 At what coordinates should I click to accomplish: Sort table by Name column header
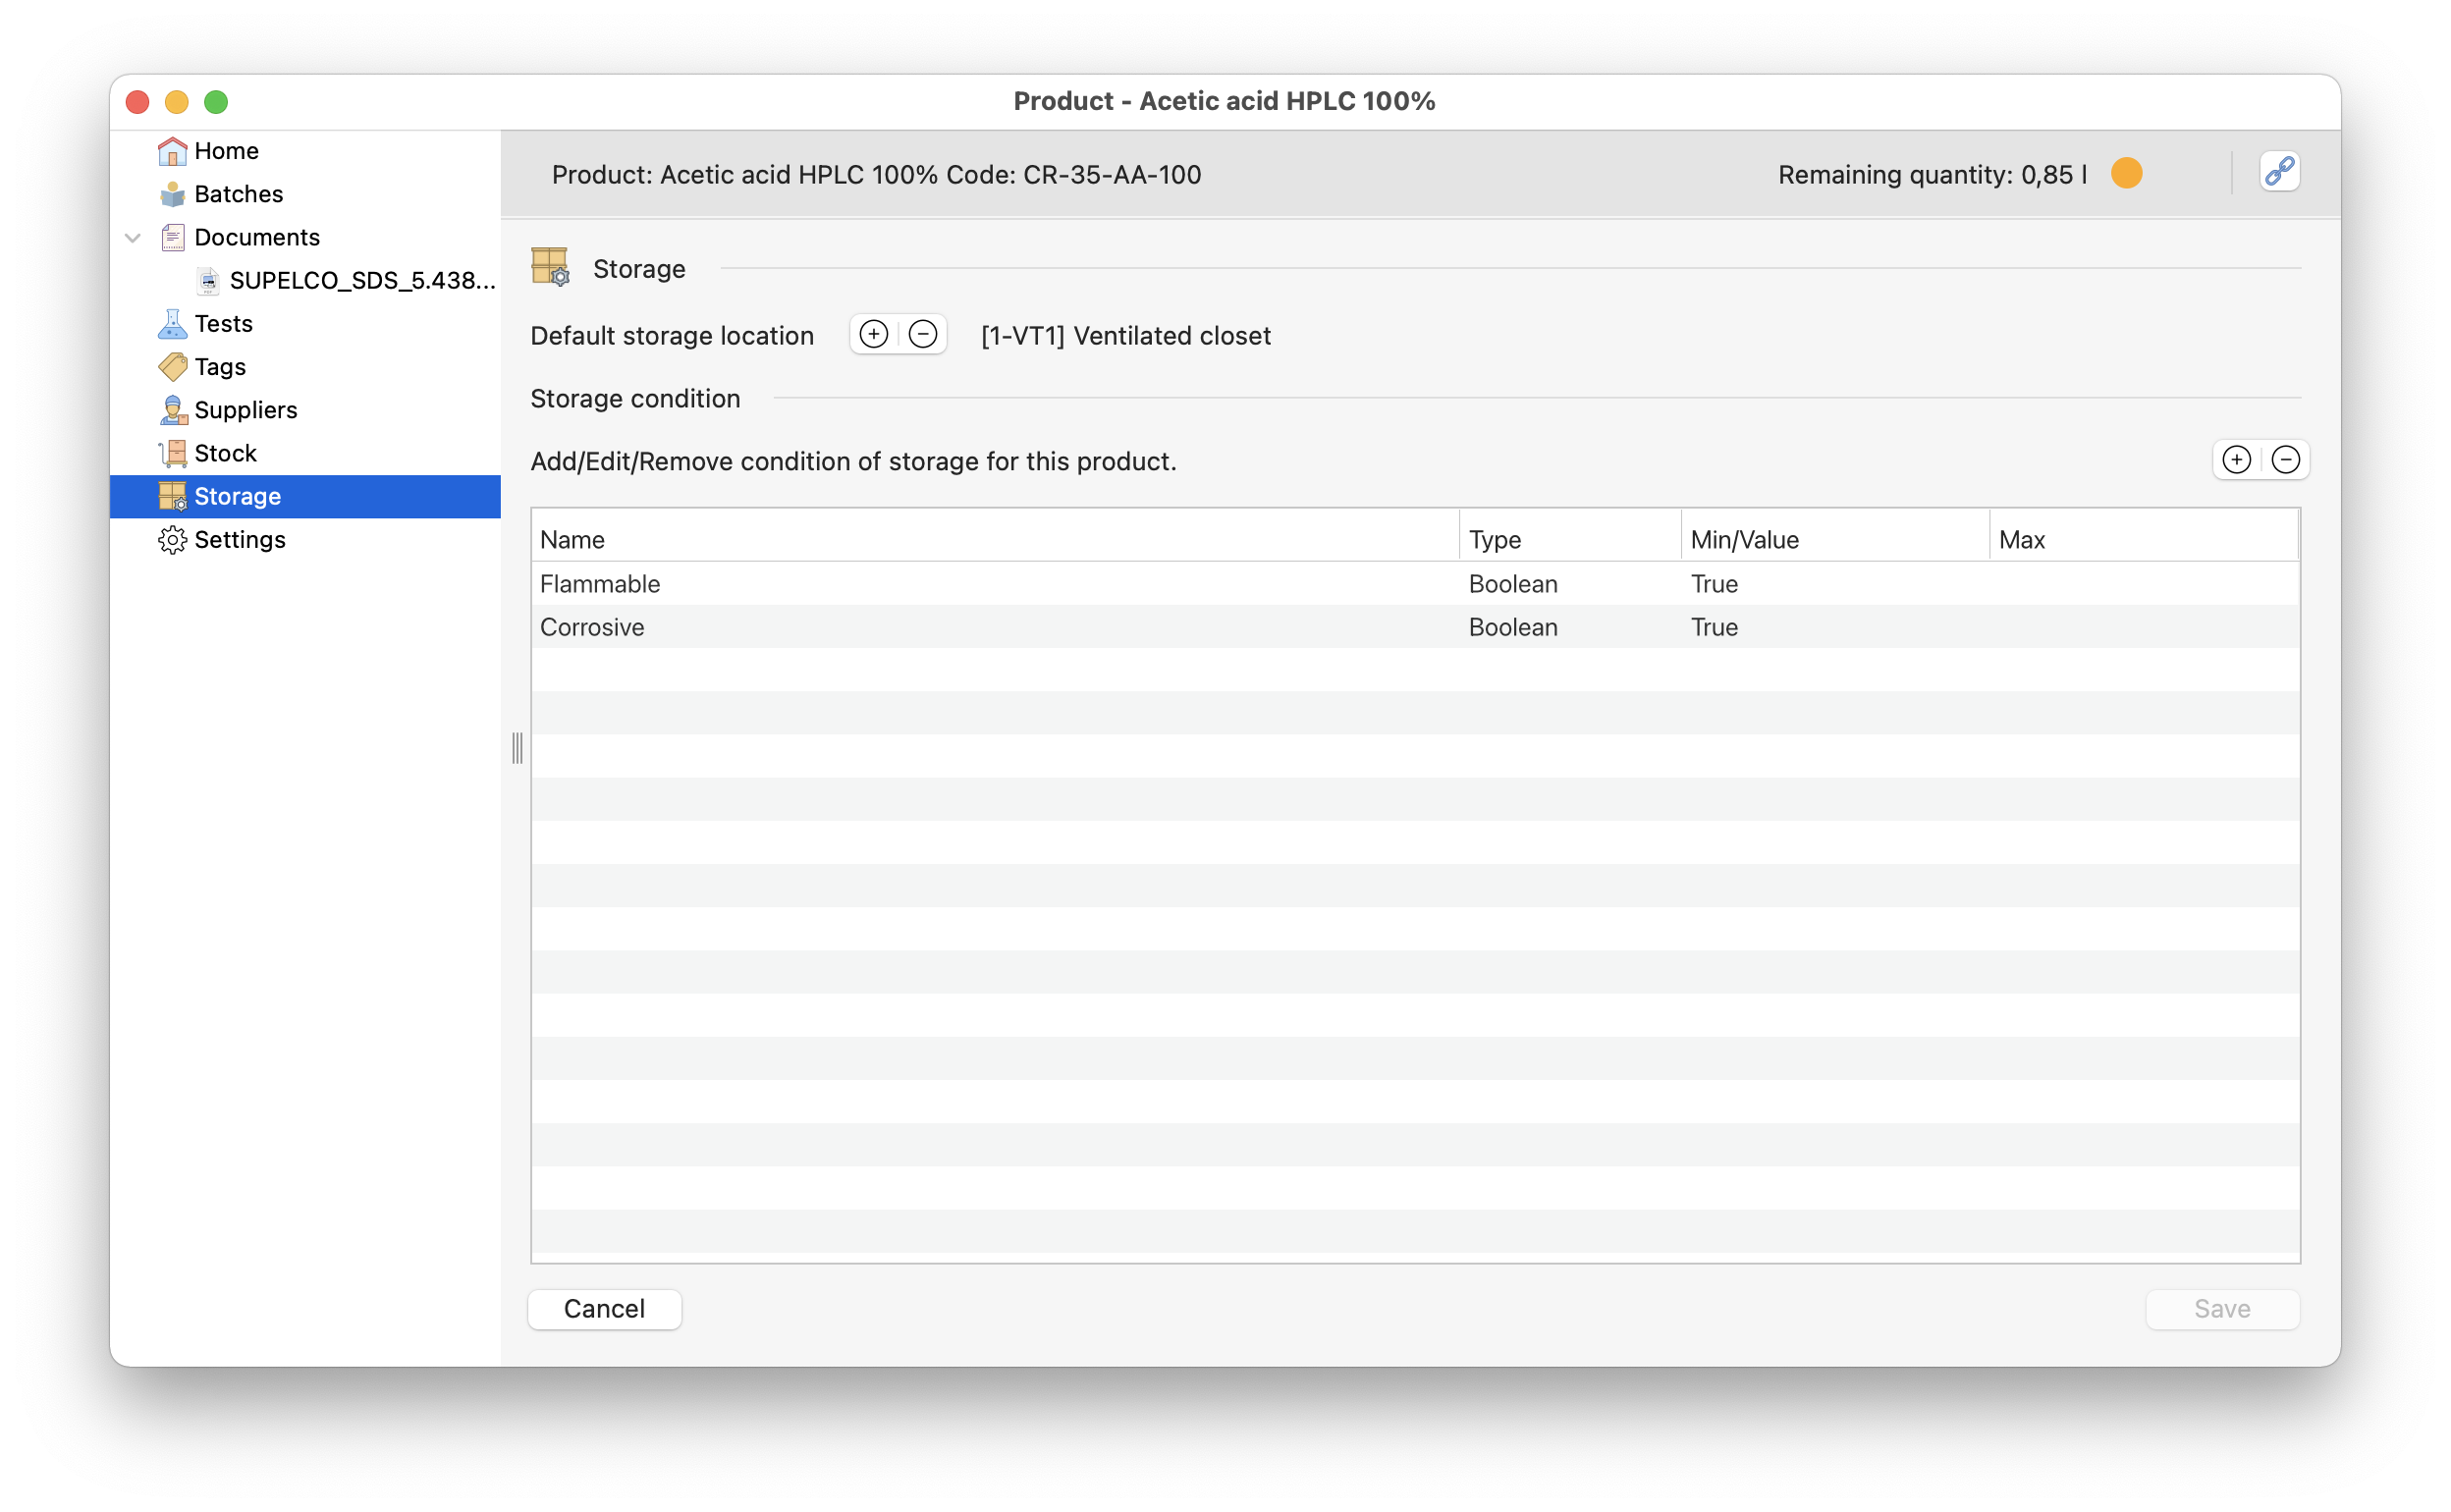point(995,540)
